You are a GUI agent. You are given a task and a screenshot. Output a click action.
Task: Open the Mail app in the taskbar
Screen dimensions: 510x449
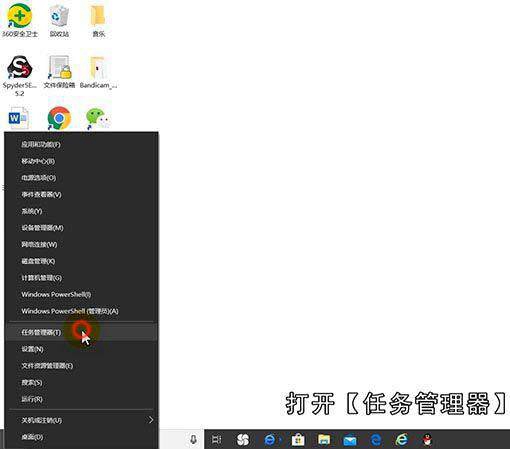tap(350, 440)
